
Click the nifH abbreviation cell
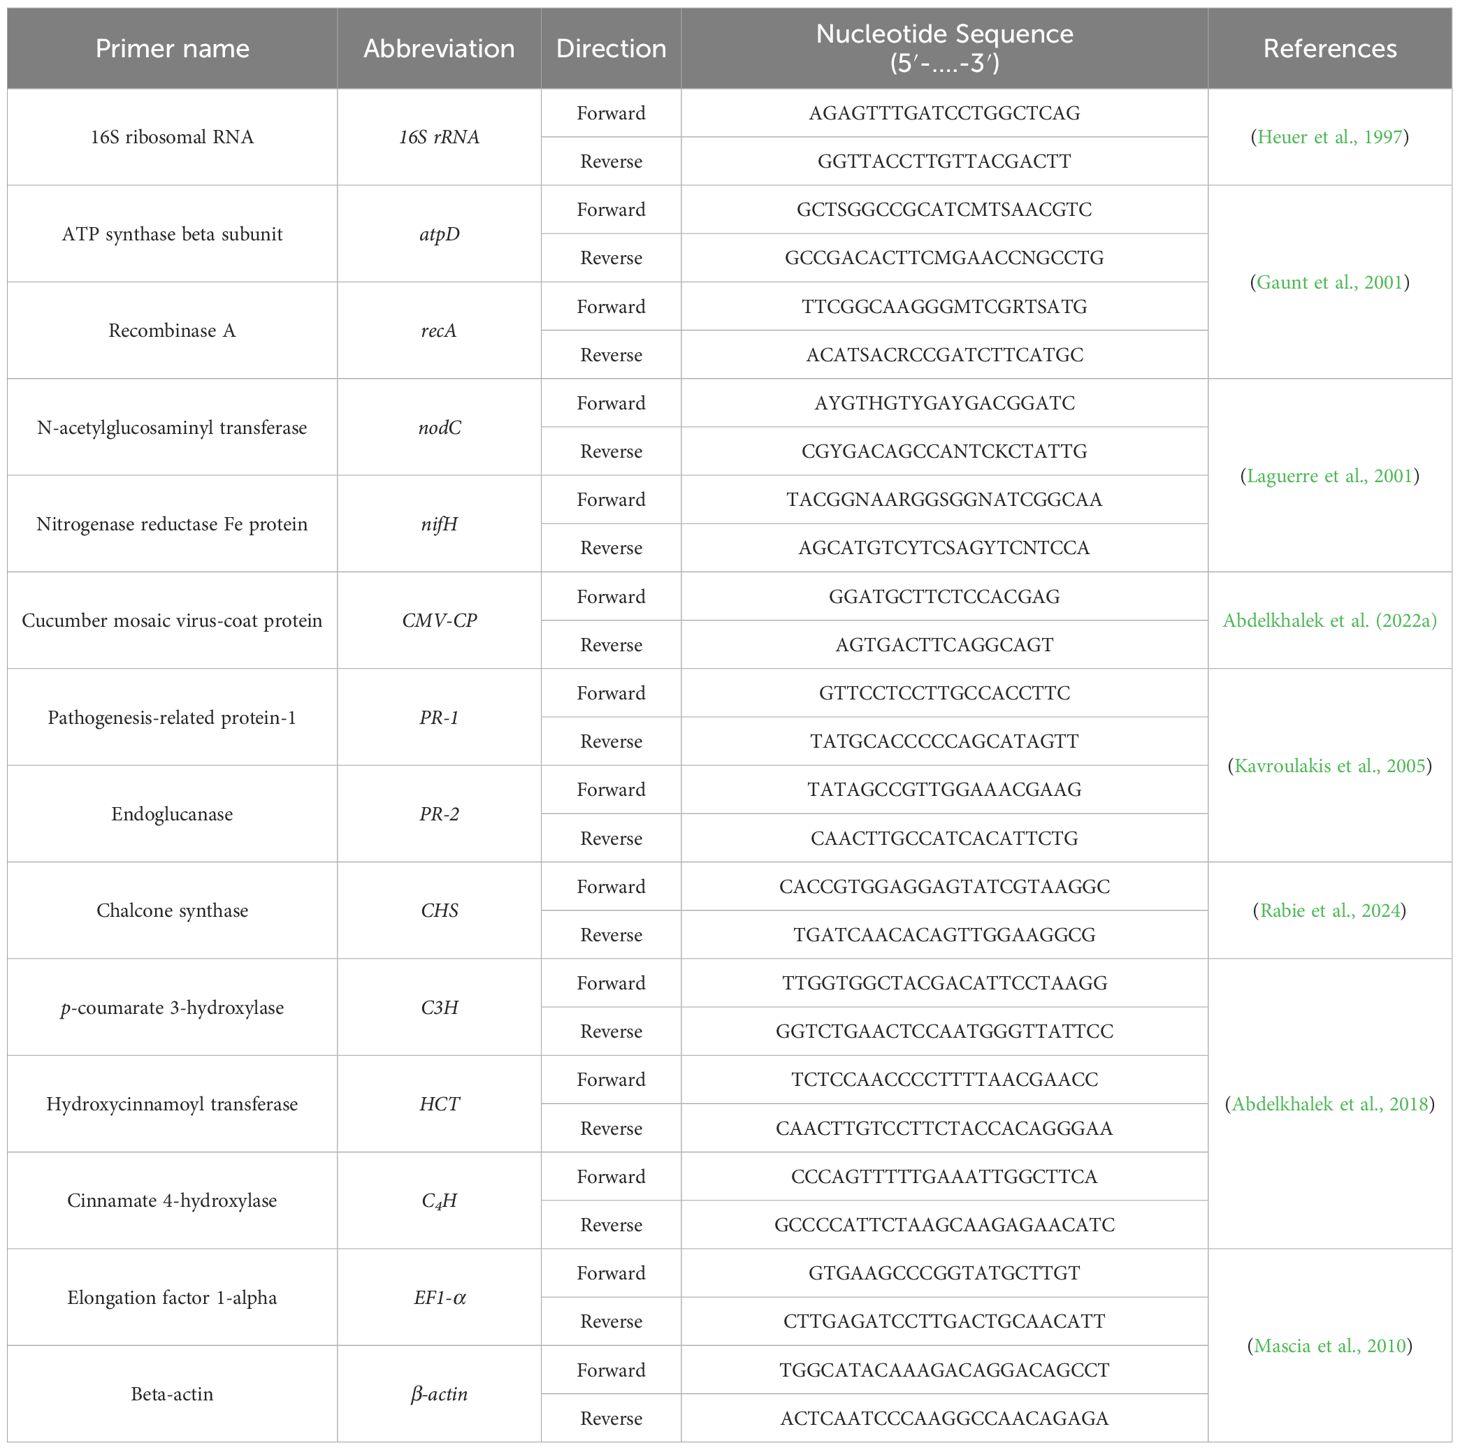[439, 524]
